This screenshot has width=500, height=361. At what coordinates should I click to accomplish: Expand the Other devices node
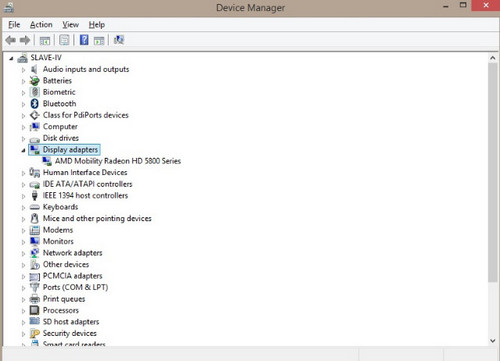pos(23,265)
